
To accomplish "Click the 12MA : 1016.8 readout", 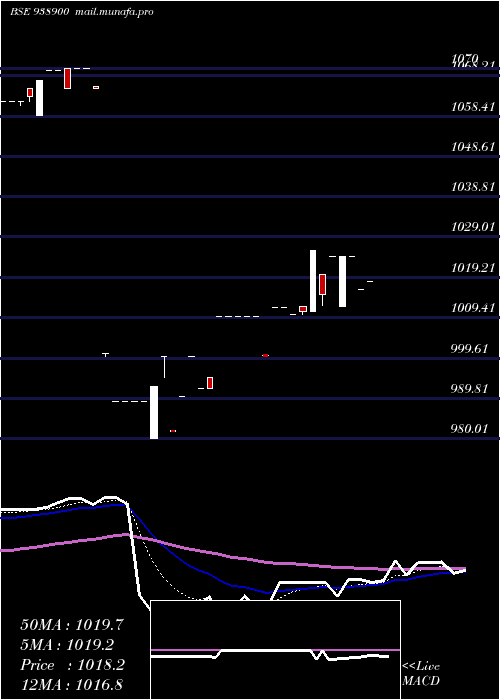I will coord(72,684).
